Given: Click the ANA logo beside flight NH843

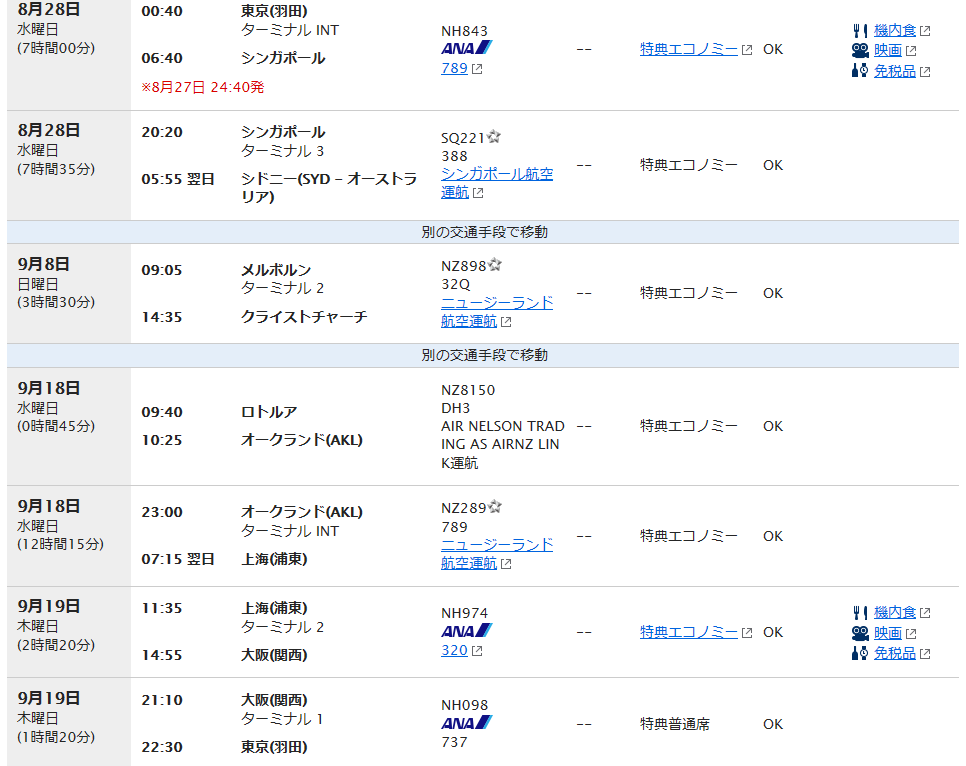Looking at the screenshot, I should coord(466,47).
